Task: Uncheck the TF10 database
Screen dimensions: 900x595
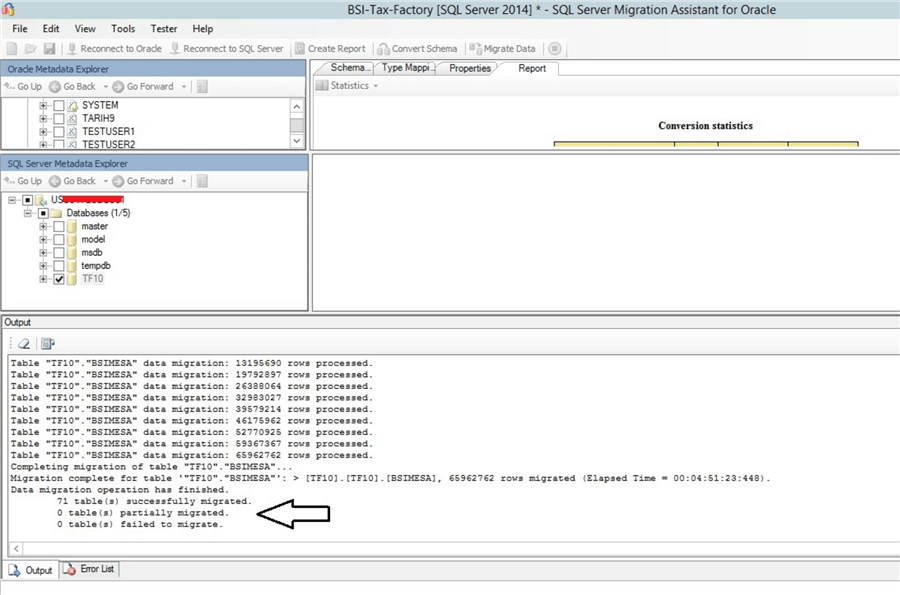Action: click(x=58, y=279)
